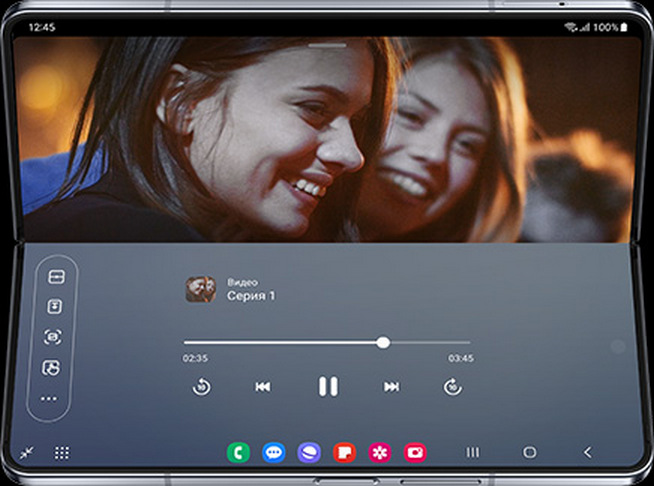The width and height of the screenshot is (654, 486).
Task: Rewind 10 seconds
Action: point(201,387)
